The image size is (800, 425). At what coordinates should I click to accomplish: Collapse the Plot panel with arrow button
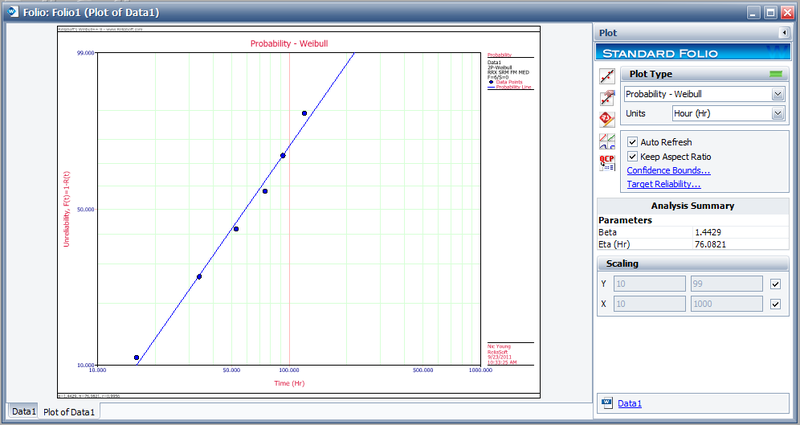(784, 33)
